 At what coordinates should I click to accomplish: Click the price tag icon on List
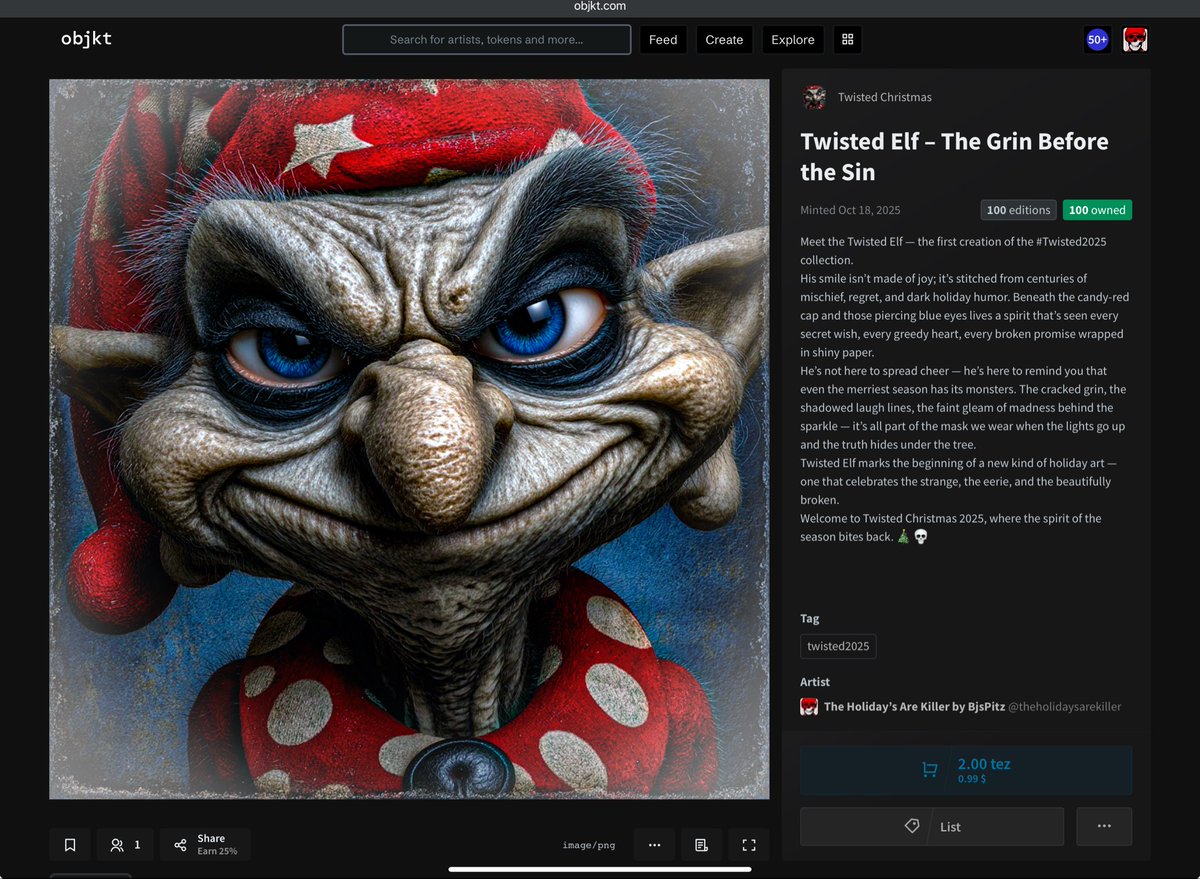click(911, 826)
